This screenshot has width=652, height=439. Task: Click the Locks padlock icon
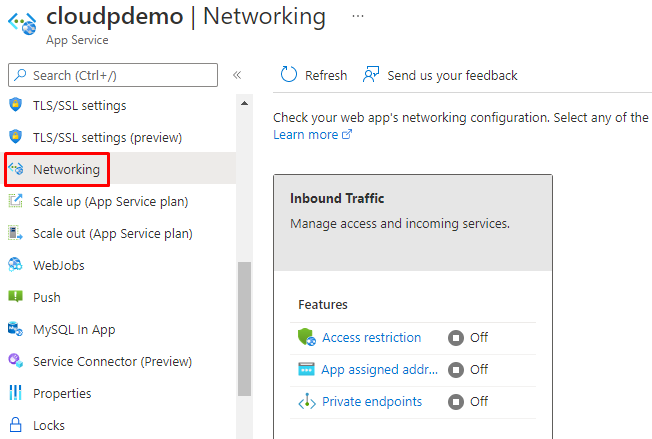(x=16, y=425)
